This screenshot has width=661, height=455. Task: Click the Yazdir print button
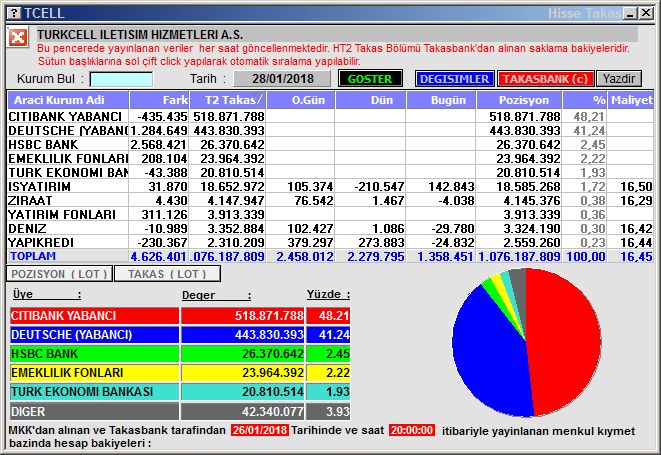619,79
